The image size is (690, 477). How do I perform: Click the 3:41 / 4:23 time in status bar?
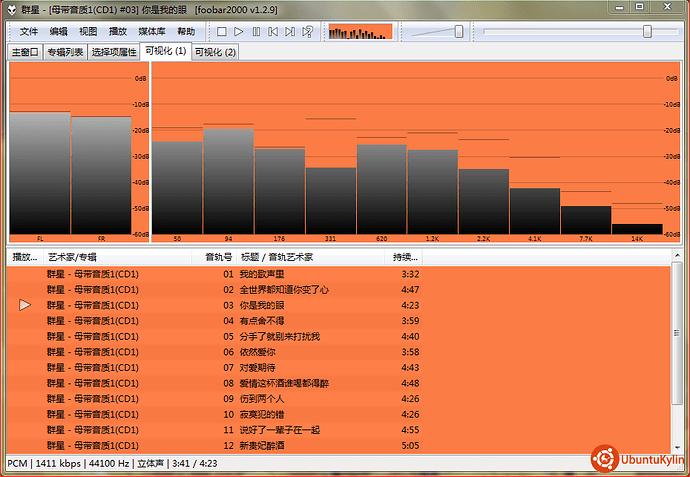point(195,463)
